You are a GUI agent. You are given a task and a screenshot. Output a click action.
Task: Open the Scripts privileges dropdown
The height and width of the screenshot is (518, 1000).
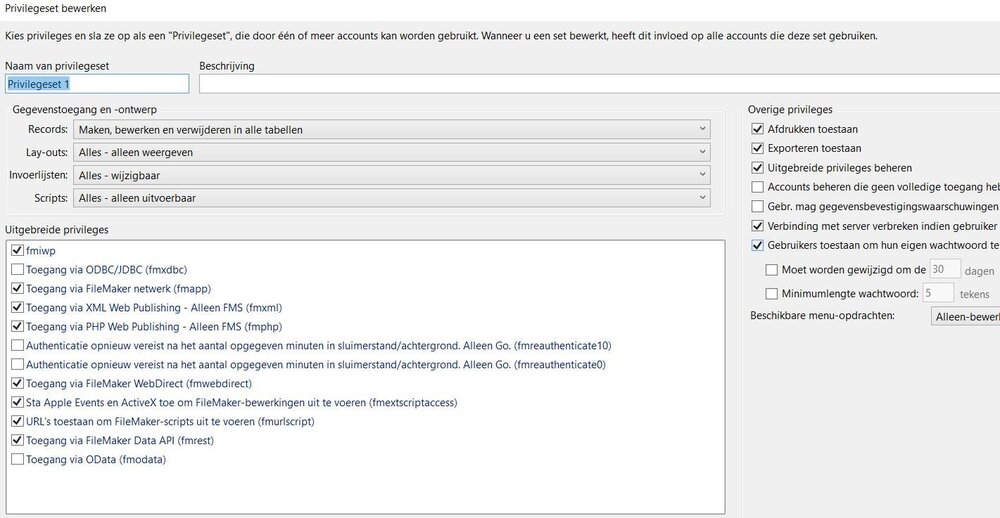pos(392,198)
